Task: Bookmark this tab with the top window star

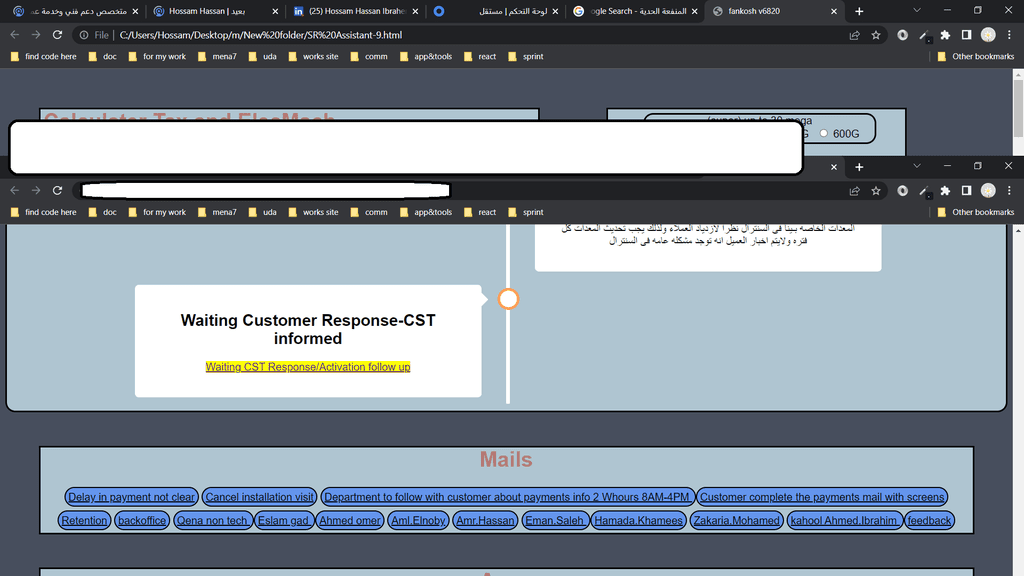Action: point(876,35)
